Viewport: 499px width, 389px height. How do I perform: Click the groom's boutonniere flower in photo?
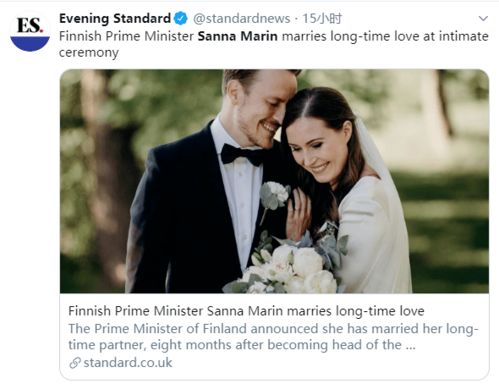coord(274,195)
